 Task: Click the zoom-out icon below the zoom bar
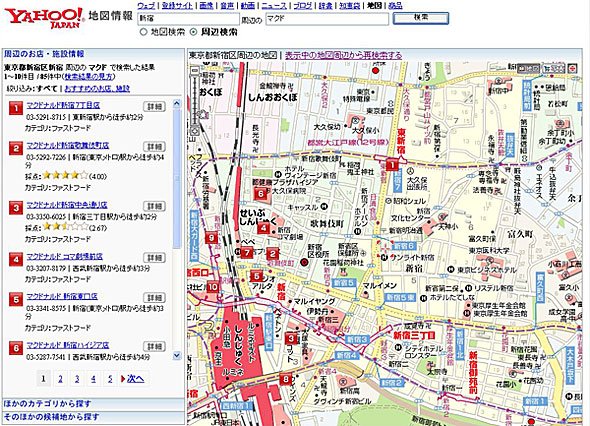195,131
